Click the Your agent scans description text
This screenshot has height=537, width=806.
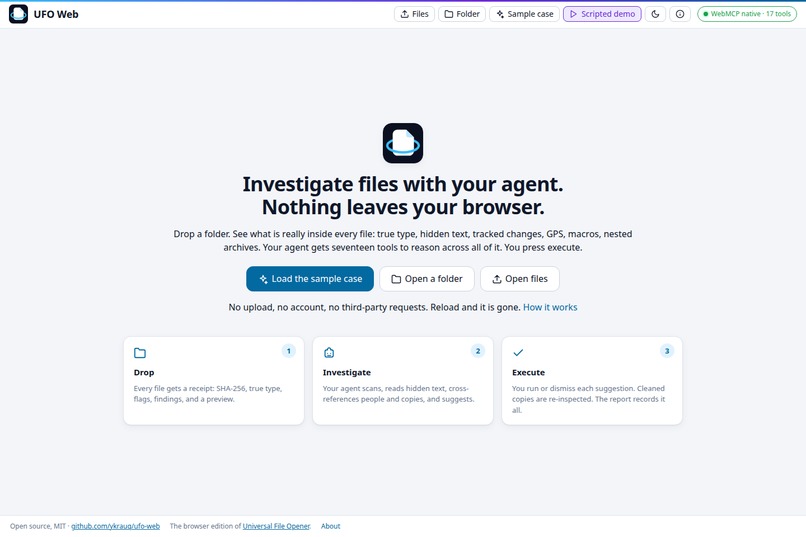tap(398, 394)
